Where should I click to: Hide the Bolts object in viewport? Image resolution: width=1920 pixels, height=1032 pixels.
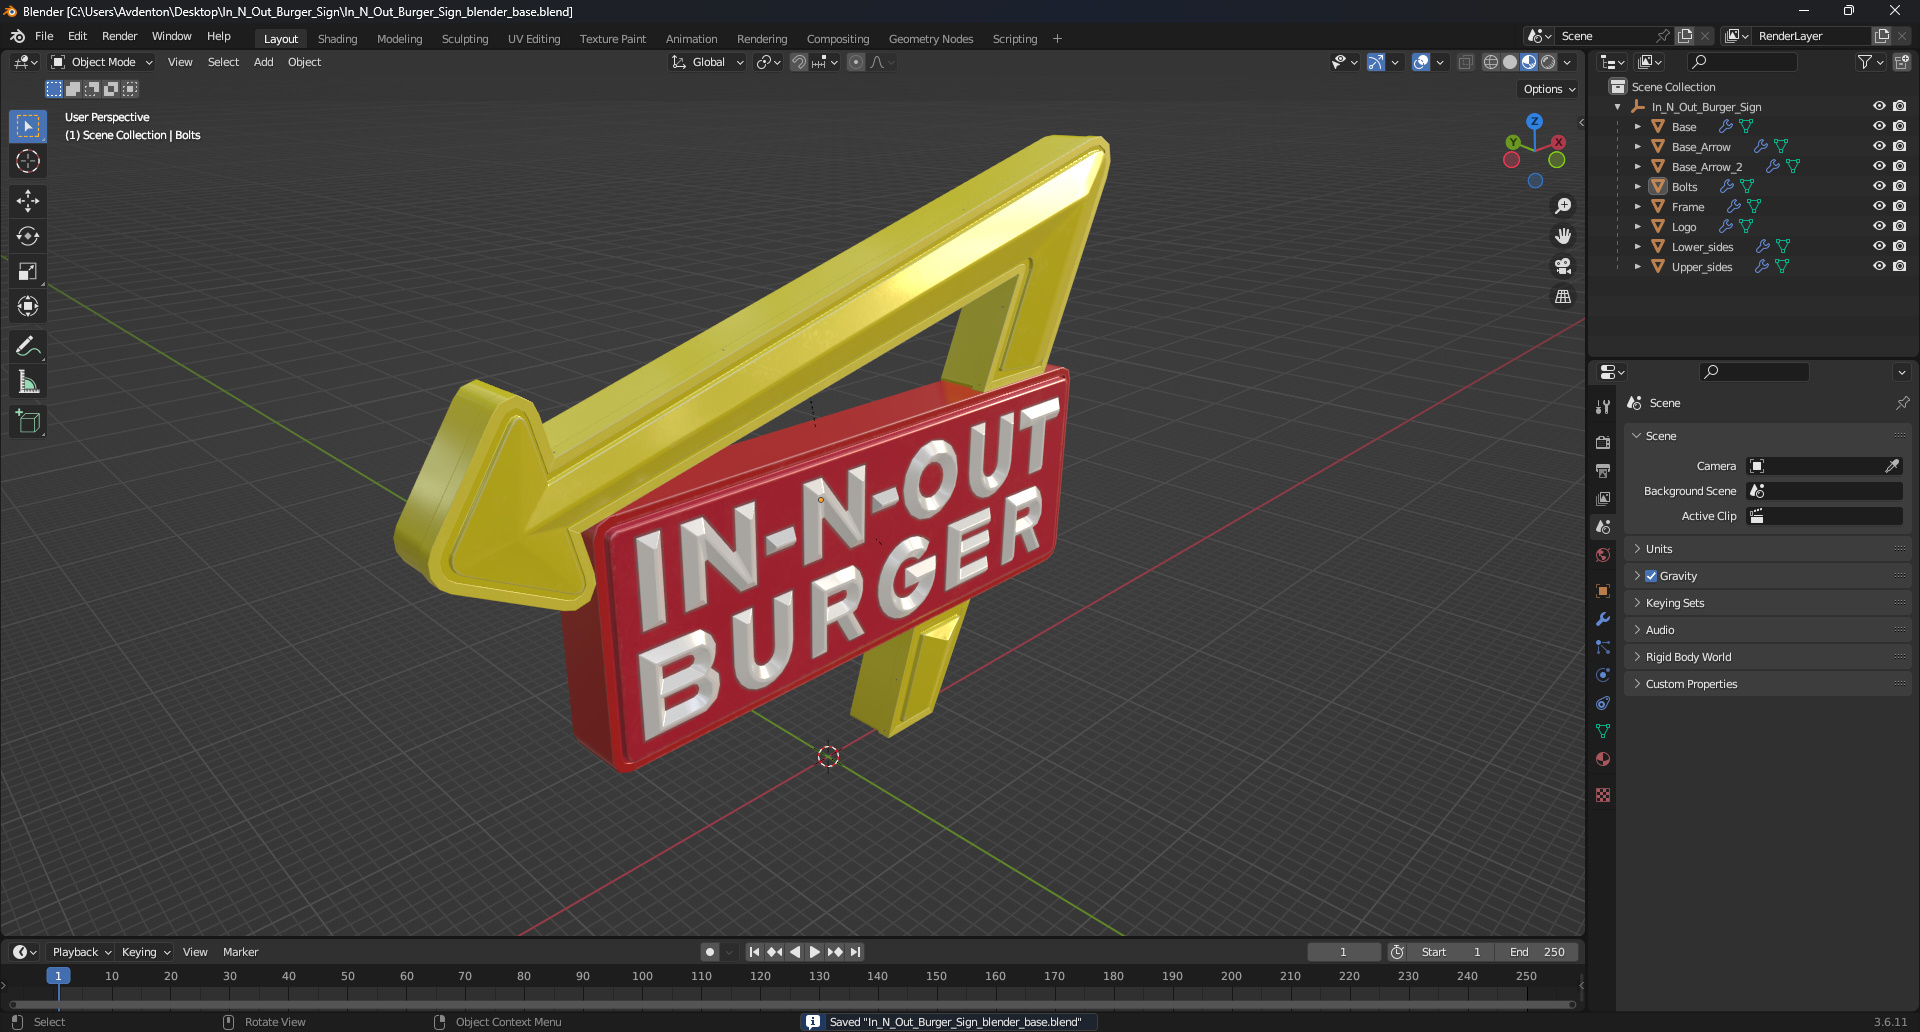pos(1879,186)
